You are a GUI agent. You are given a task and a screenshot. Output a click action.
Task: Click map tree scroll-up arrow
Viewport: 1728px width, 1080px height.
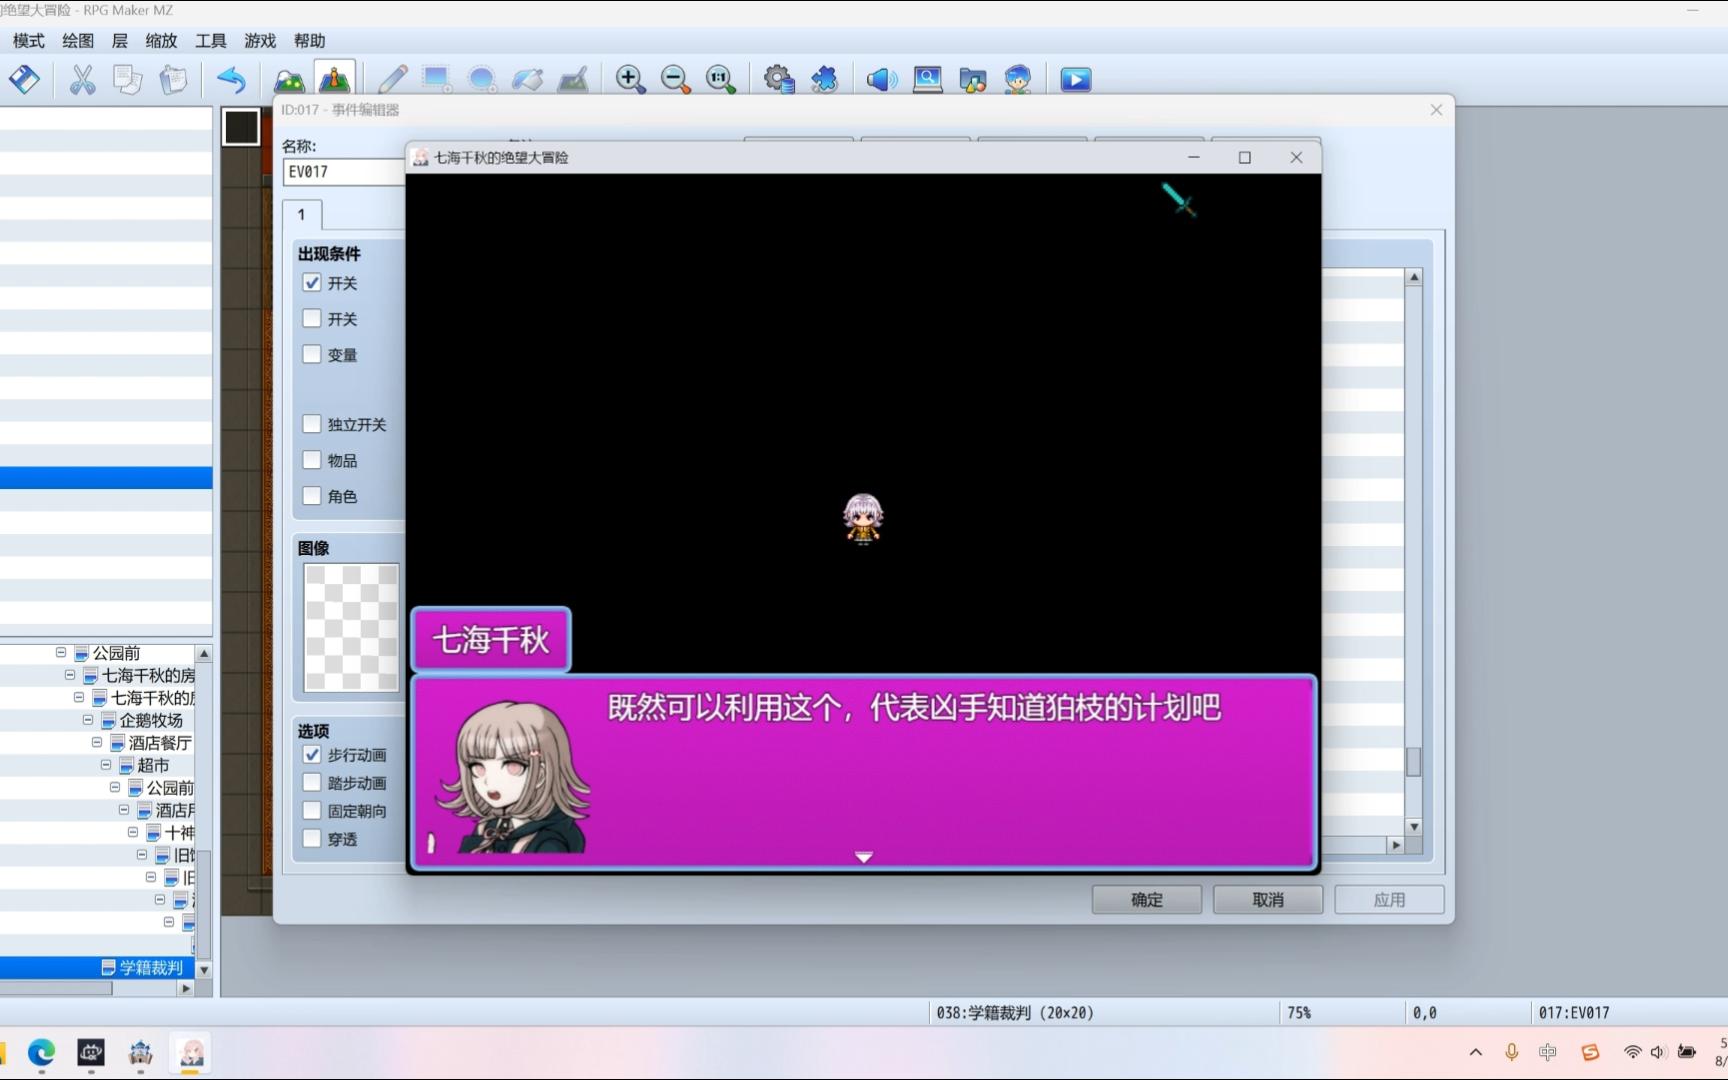pyautogui.click(x=204, y=654)
